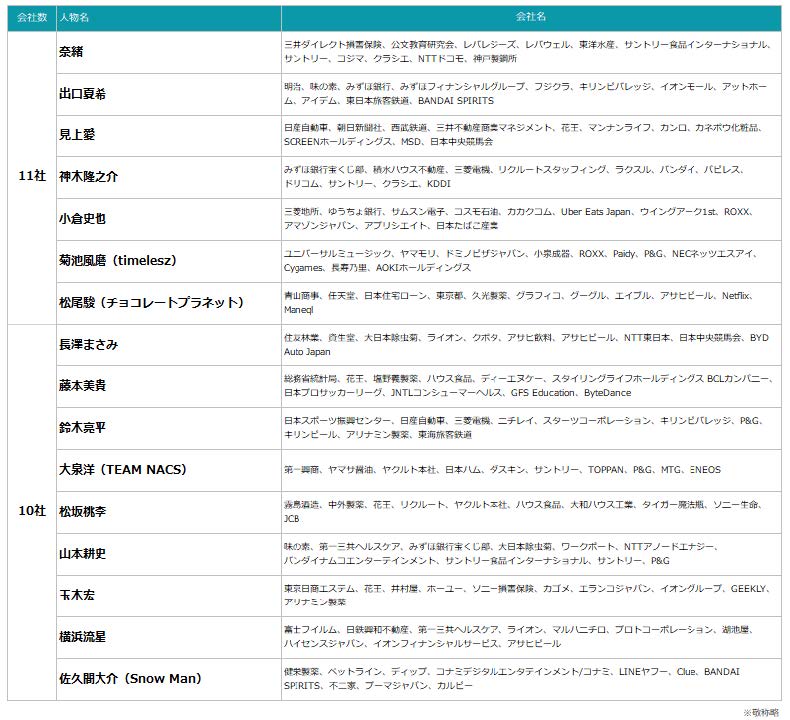This screenshot has height=720, width=790.
Task: Select 大泉洋（TEAM NACS）name cell
Action: [x=123, y=469]
